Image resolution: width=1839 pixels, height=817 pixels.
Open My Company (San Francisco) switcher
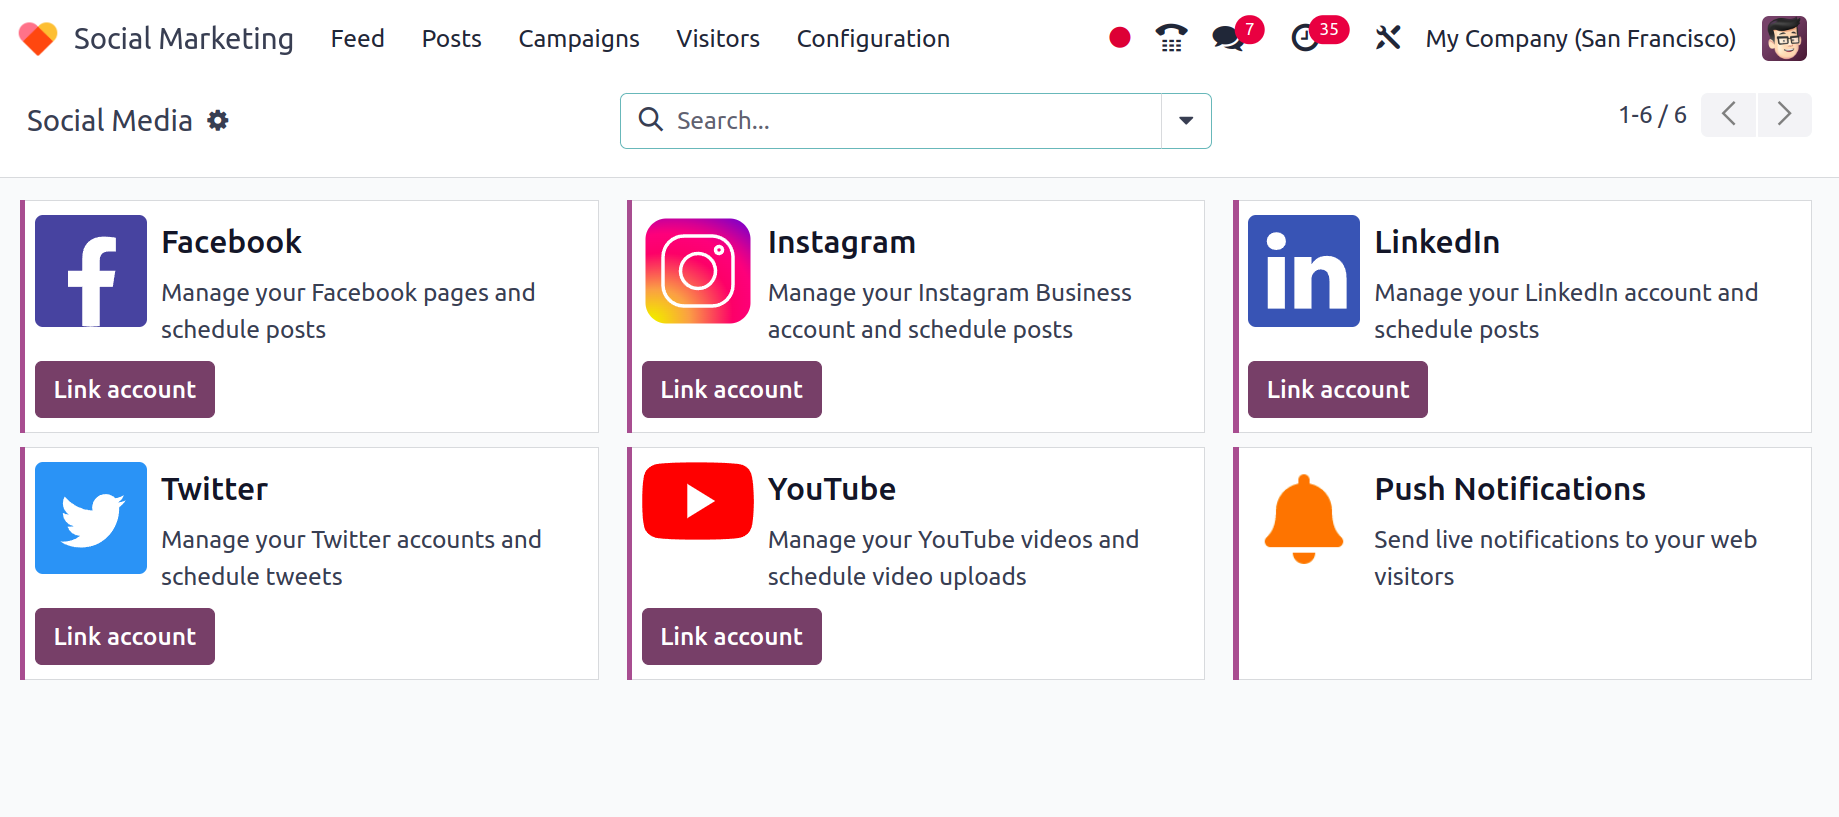click(1580, 39)
